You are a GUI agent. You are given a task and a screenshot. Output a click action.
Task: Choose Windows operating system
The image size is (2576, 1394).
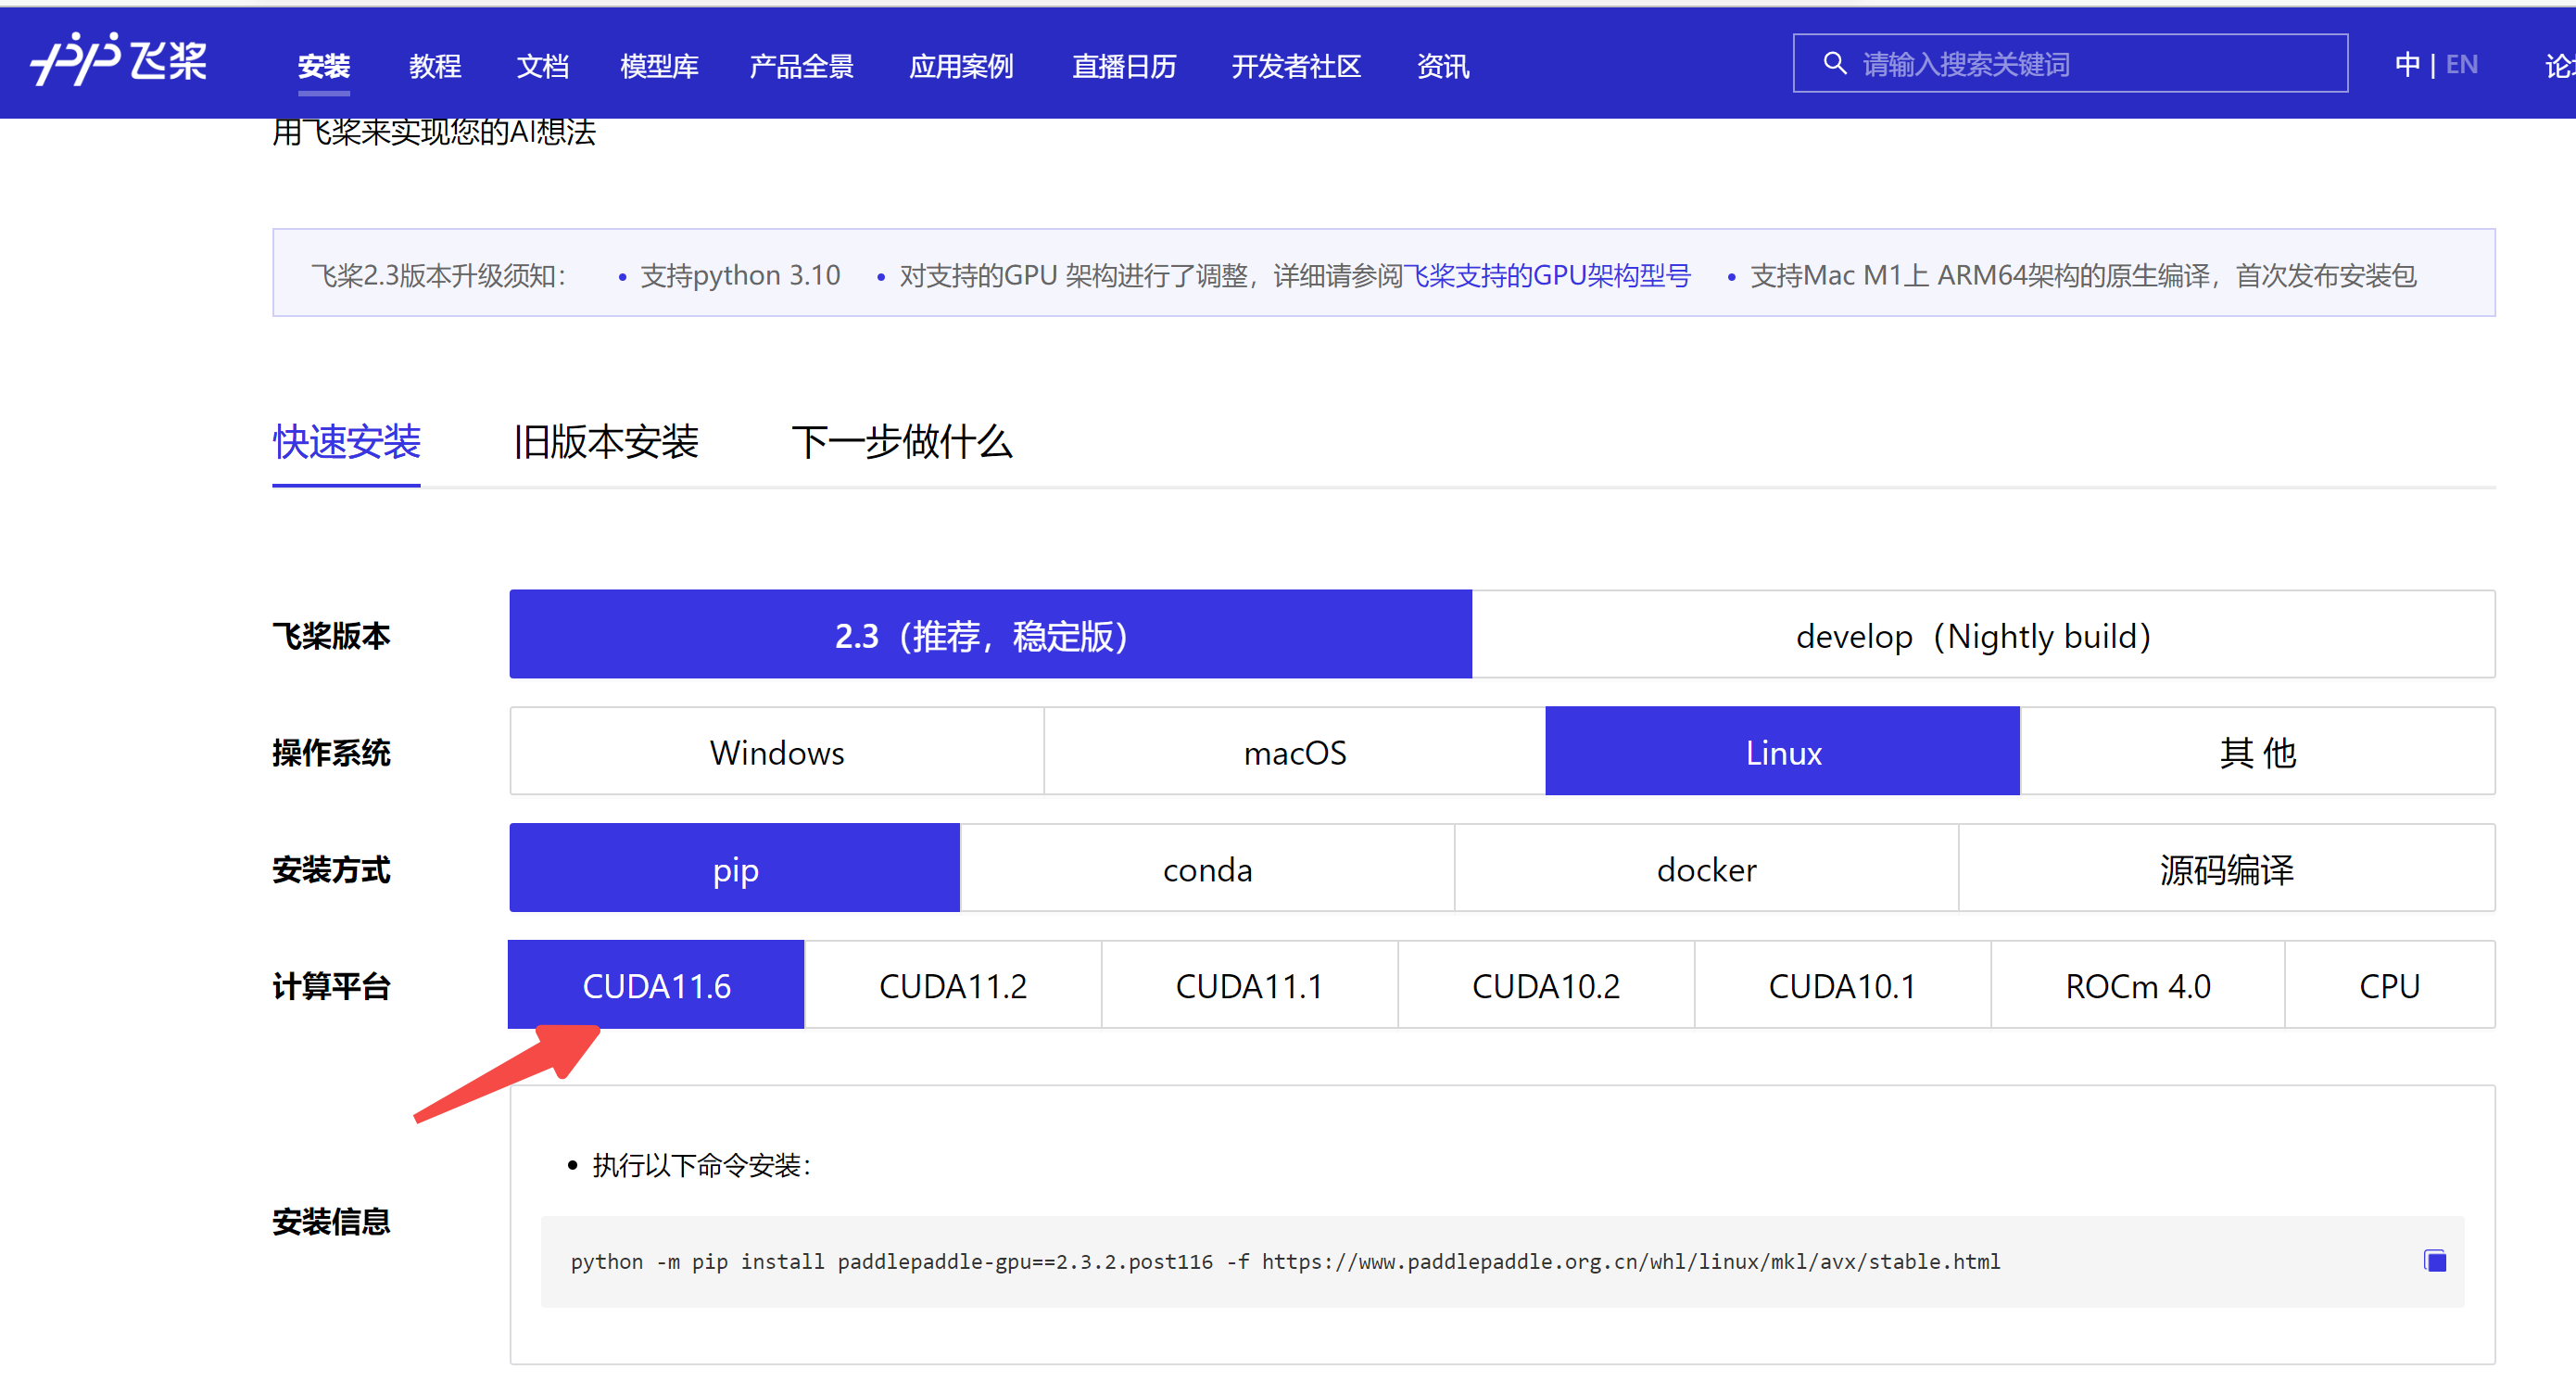[777, 751]
